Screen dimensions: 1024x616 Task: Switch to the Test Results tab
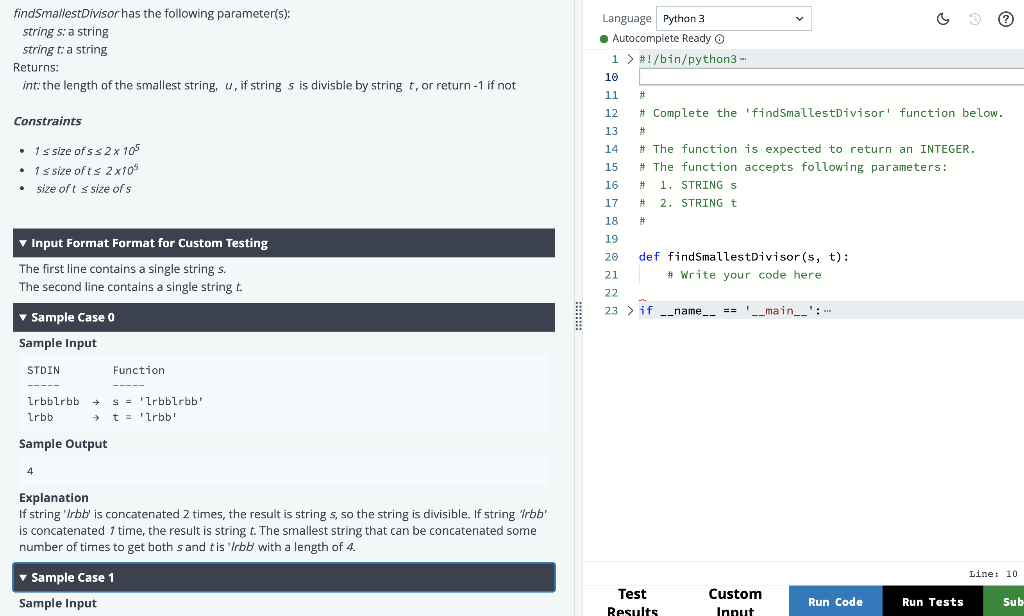click(x=632, y=600)
